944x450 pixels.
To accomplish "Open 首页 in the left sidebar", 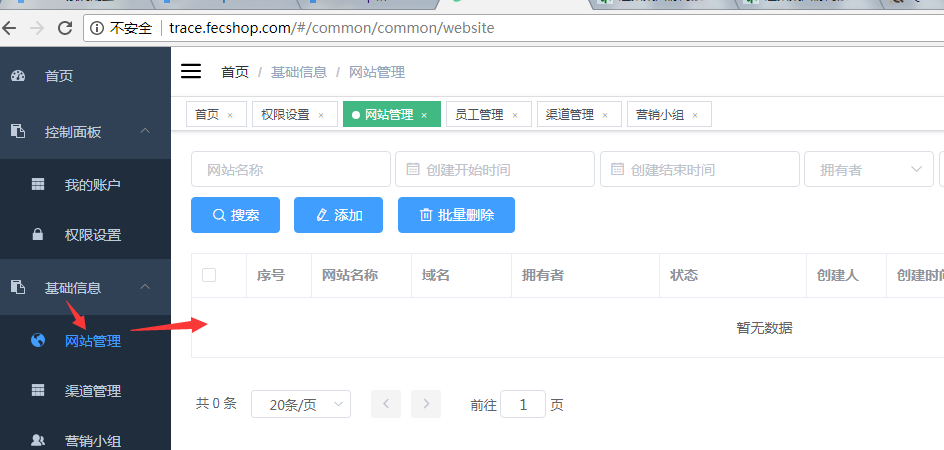I will 85,75.
